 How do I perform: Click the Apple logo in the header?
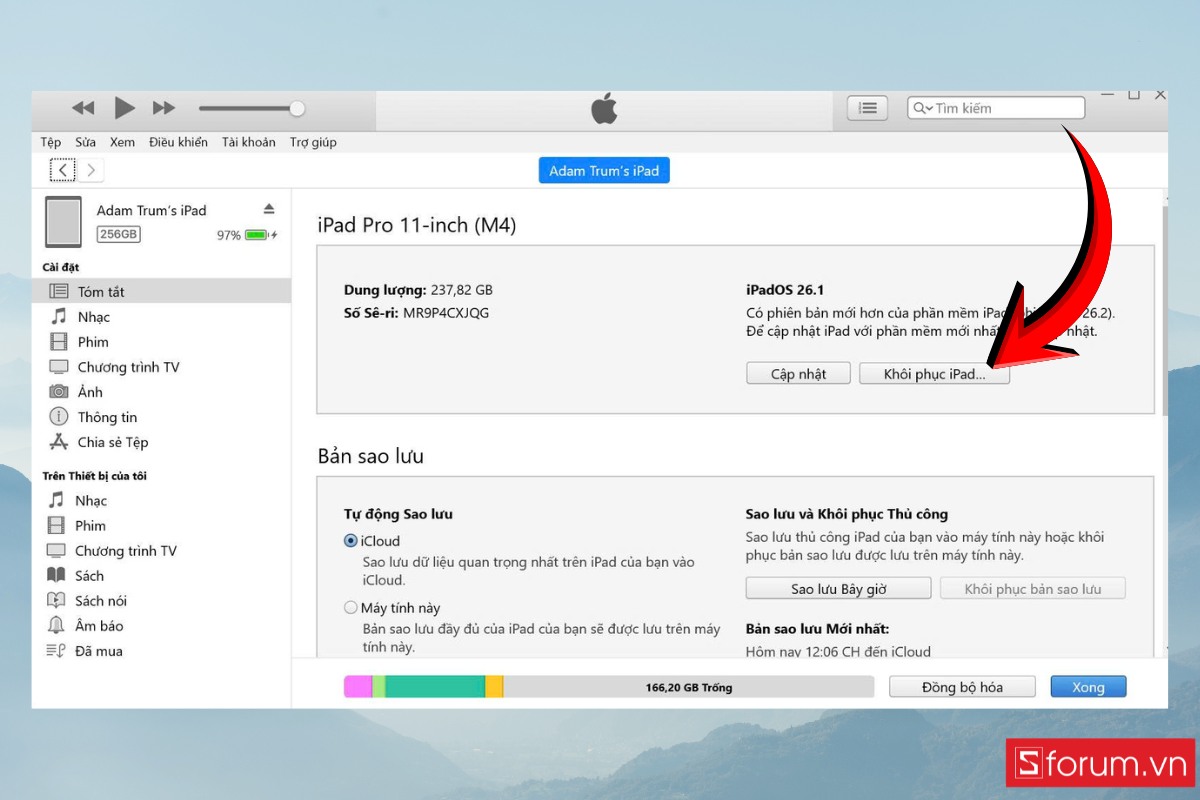coord(604,108)
